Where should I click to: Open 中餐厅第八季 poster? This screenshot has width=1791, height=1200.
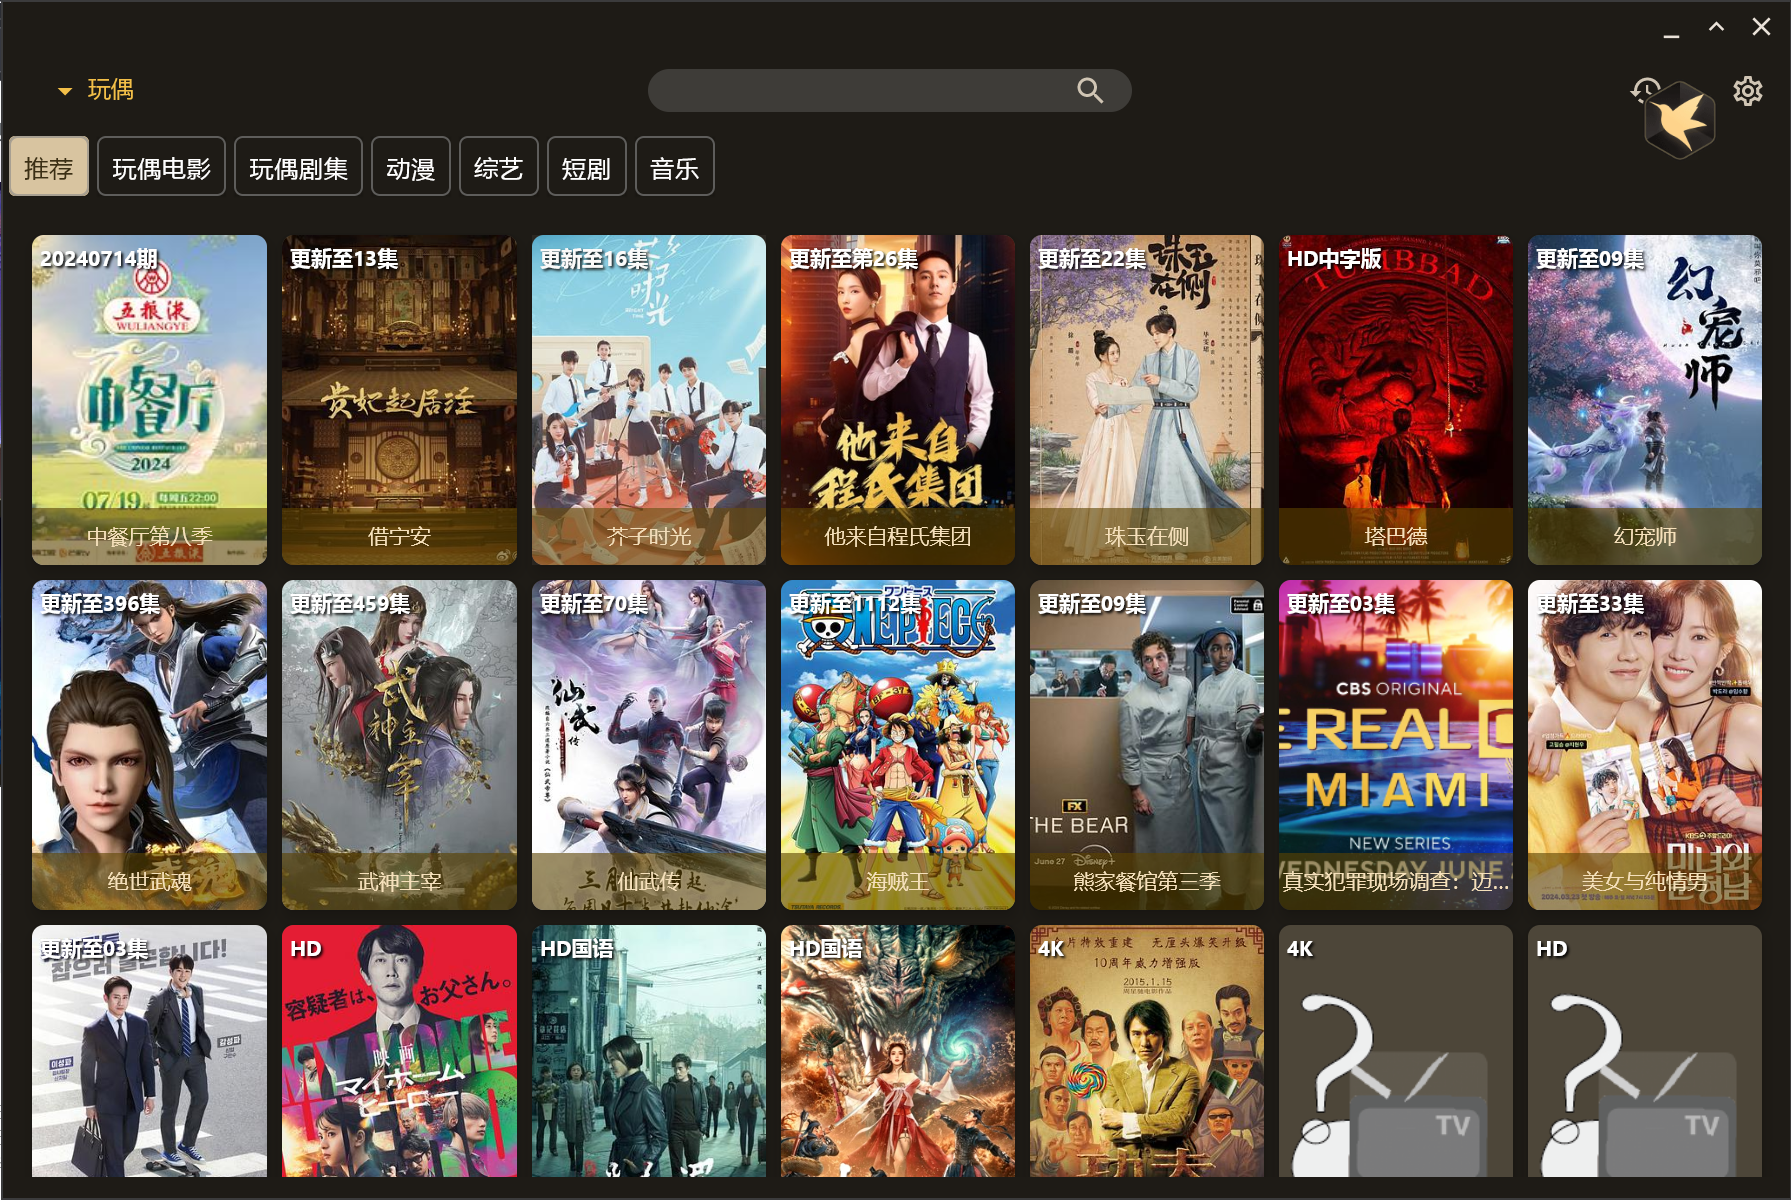click(x=149, y=400)
